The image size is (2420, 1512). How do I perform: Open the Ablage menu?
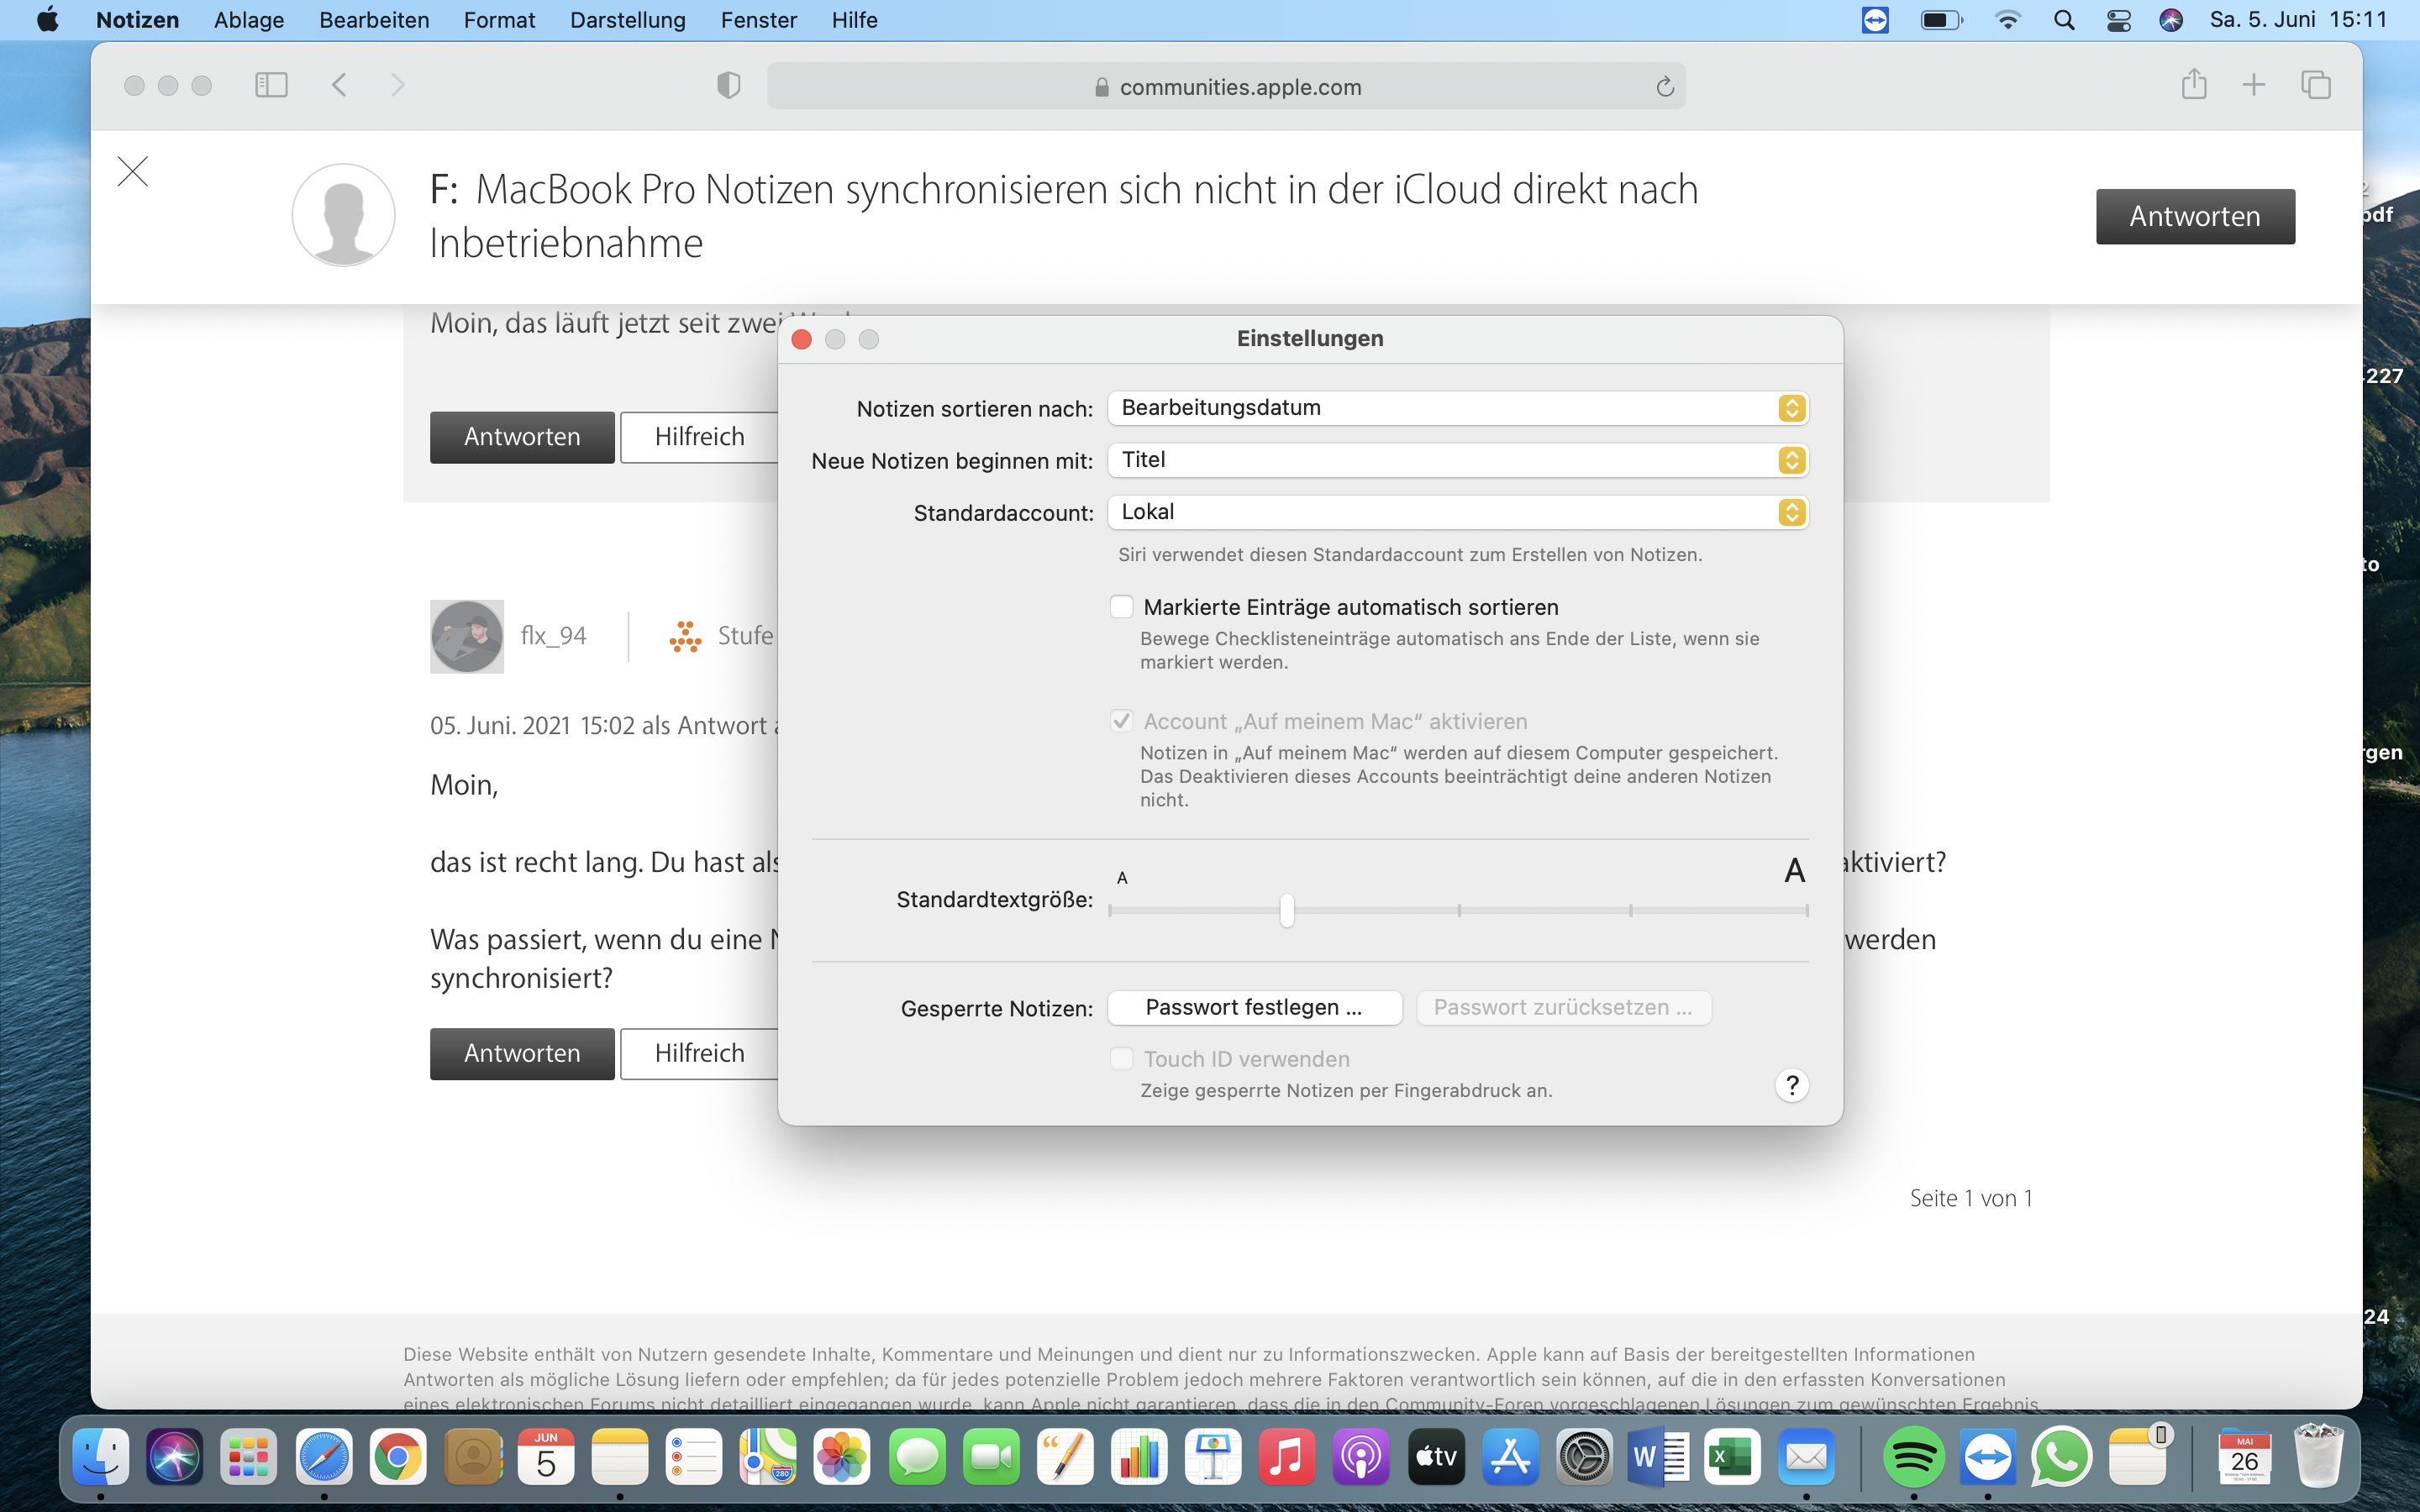[x=248, y=20]
